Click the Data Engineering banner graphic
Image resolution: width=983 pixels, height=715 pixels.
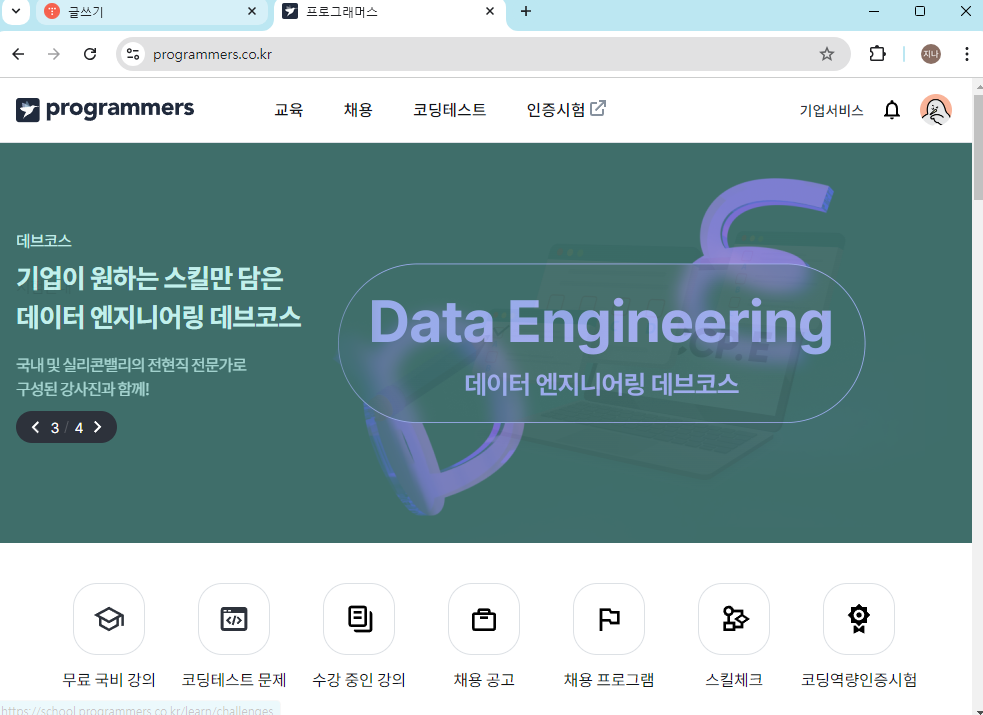click(x=601, y=343)
